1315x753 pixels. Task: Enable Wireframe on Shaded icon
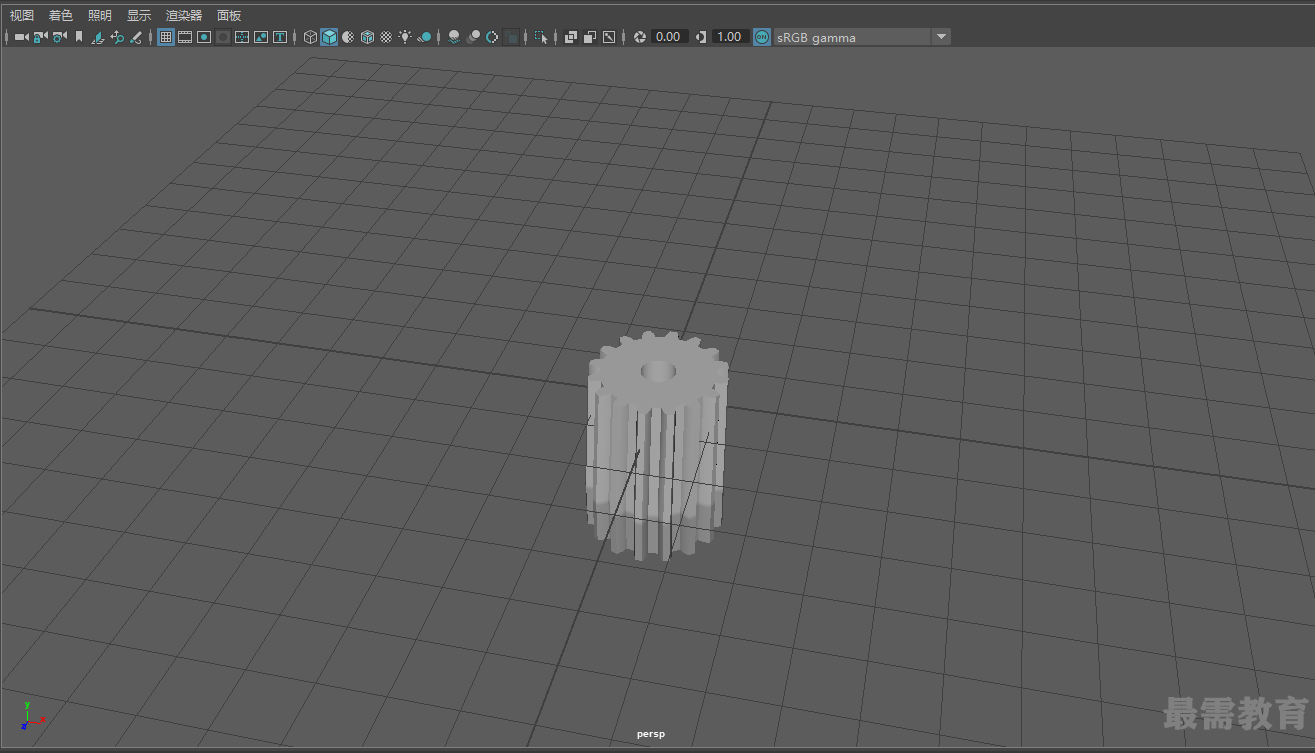(367, 37)
